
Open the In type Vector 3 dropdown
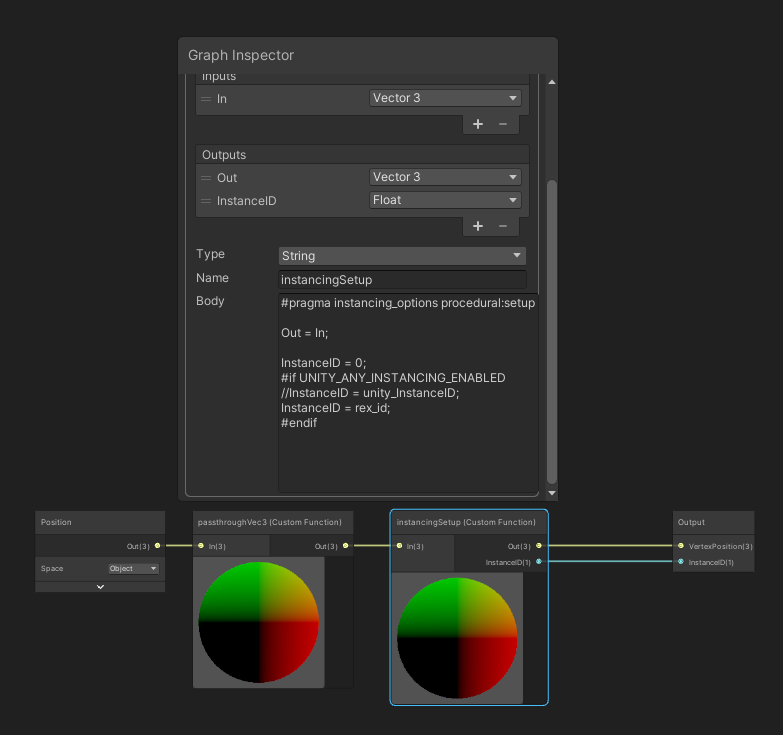click(x=445, y=98)
